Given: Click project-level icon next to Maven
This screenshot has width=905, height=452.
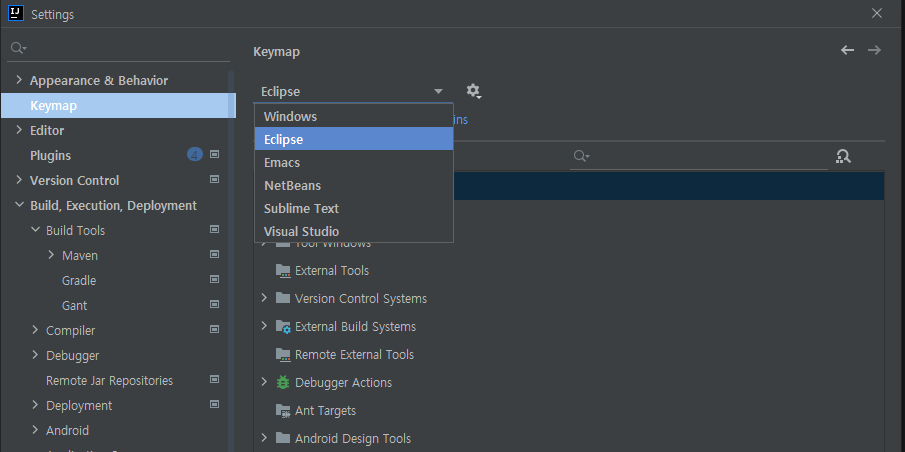Looking at the screenshot, I should pyautogui.click(x=215, y=255).
